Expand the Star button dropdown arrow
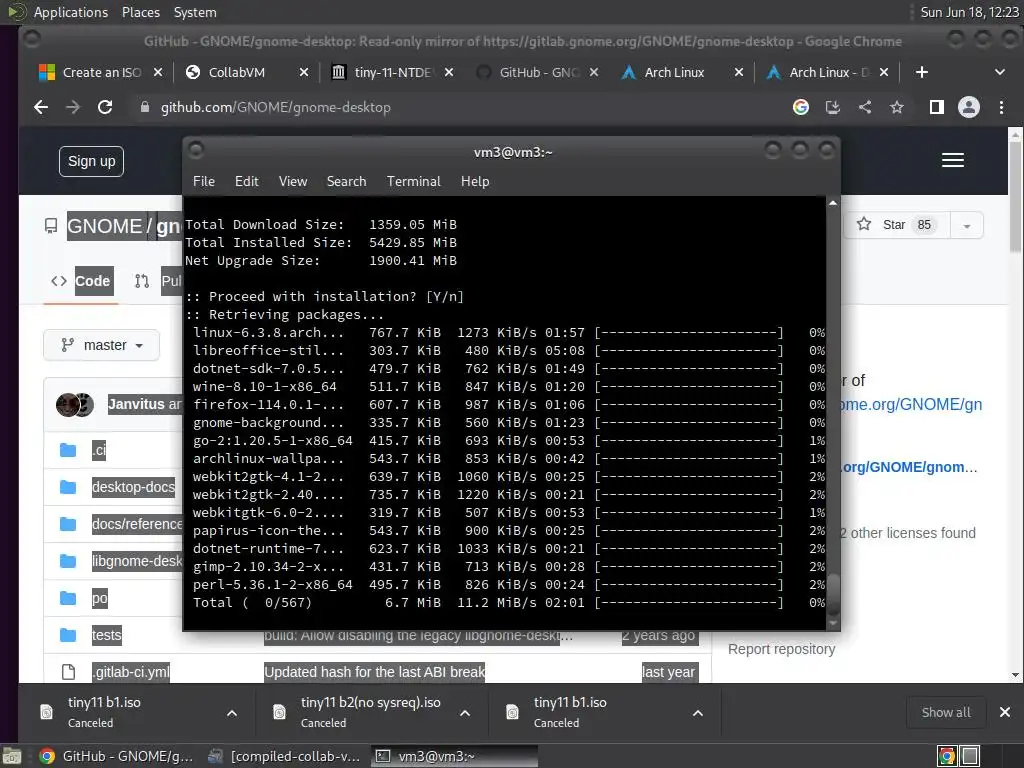The height and width of the screenshot is (768, 1024). point(967,226)
